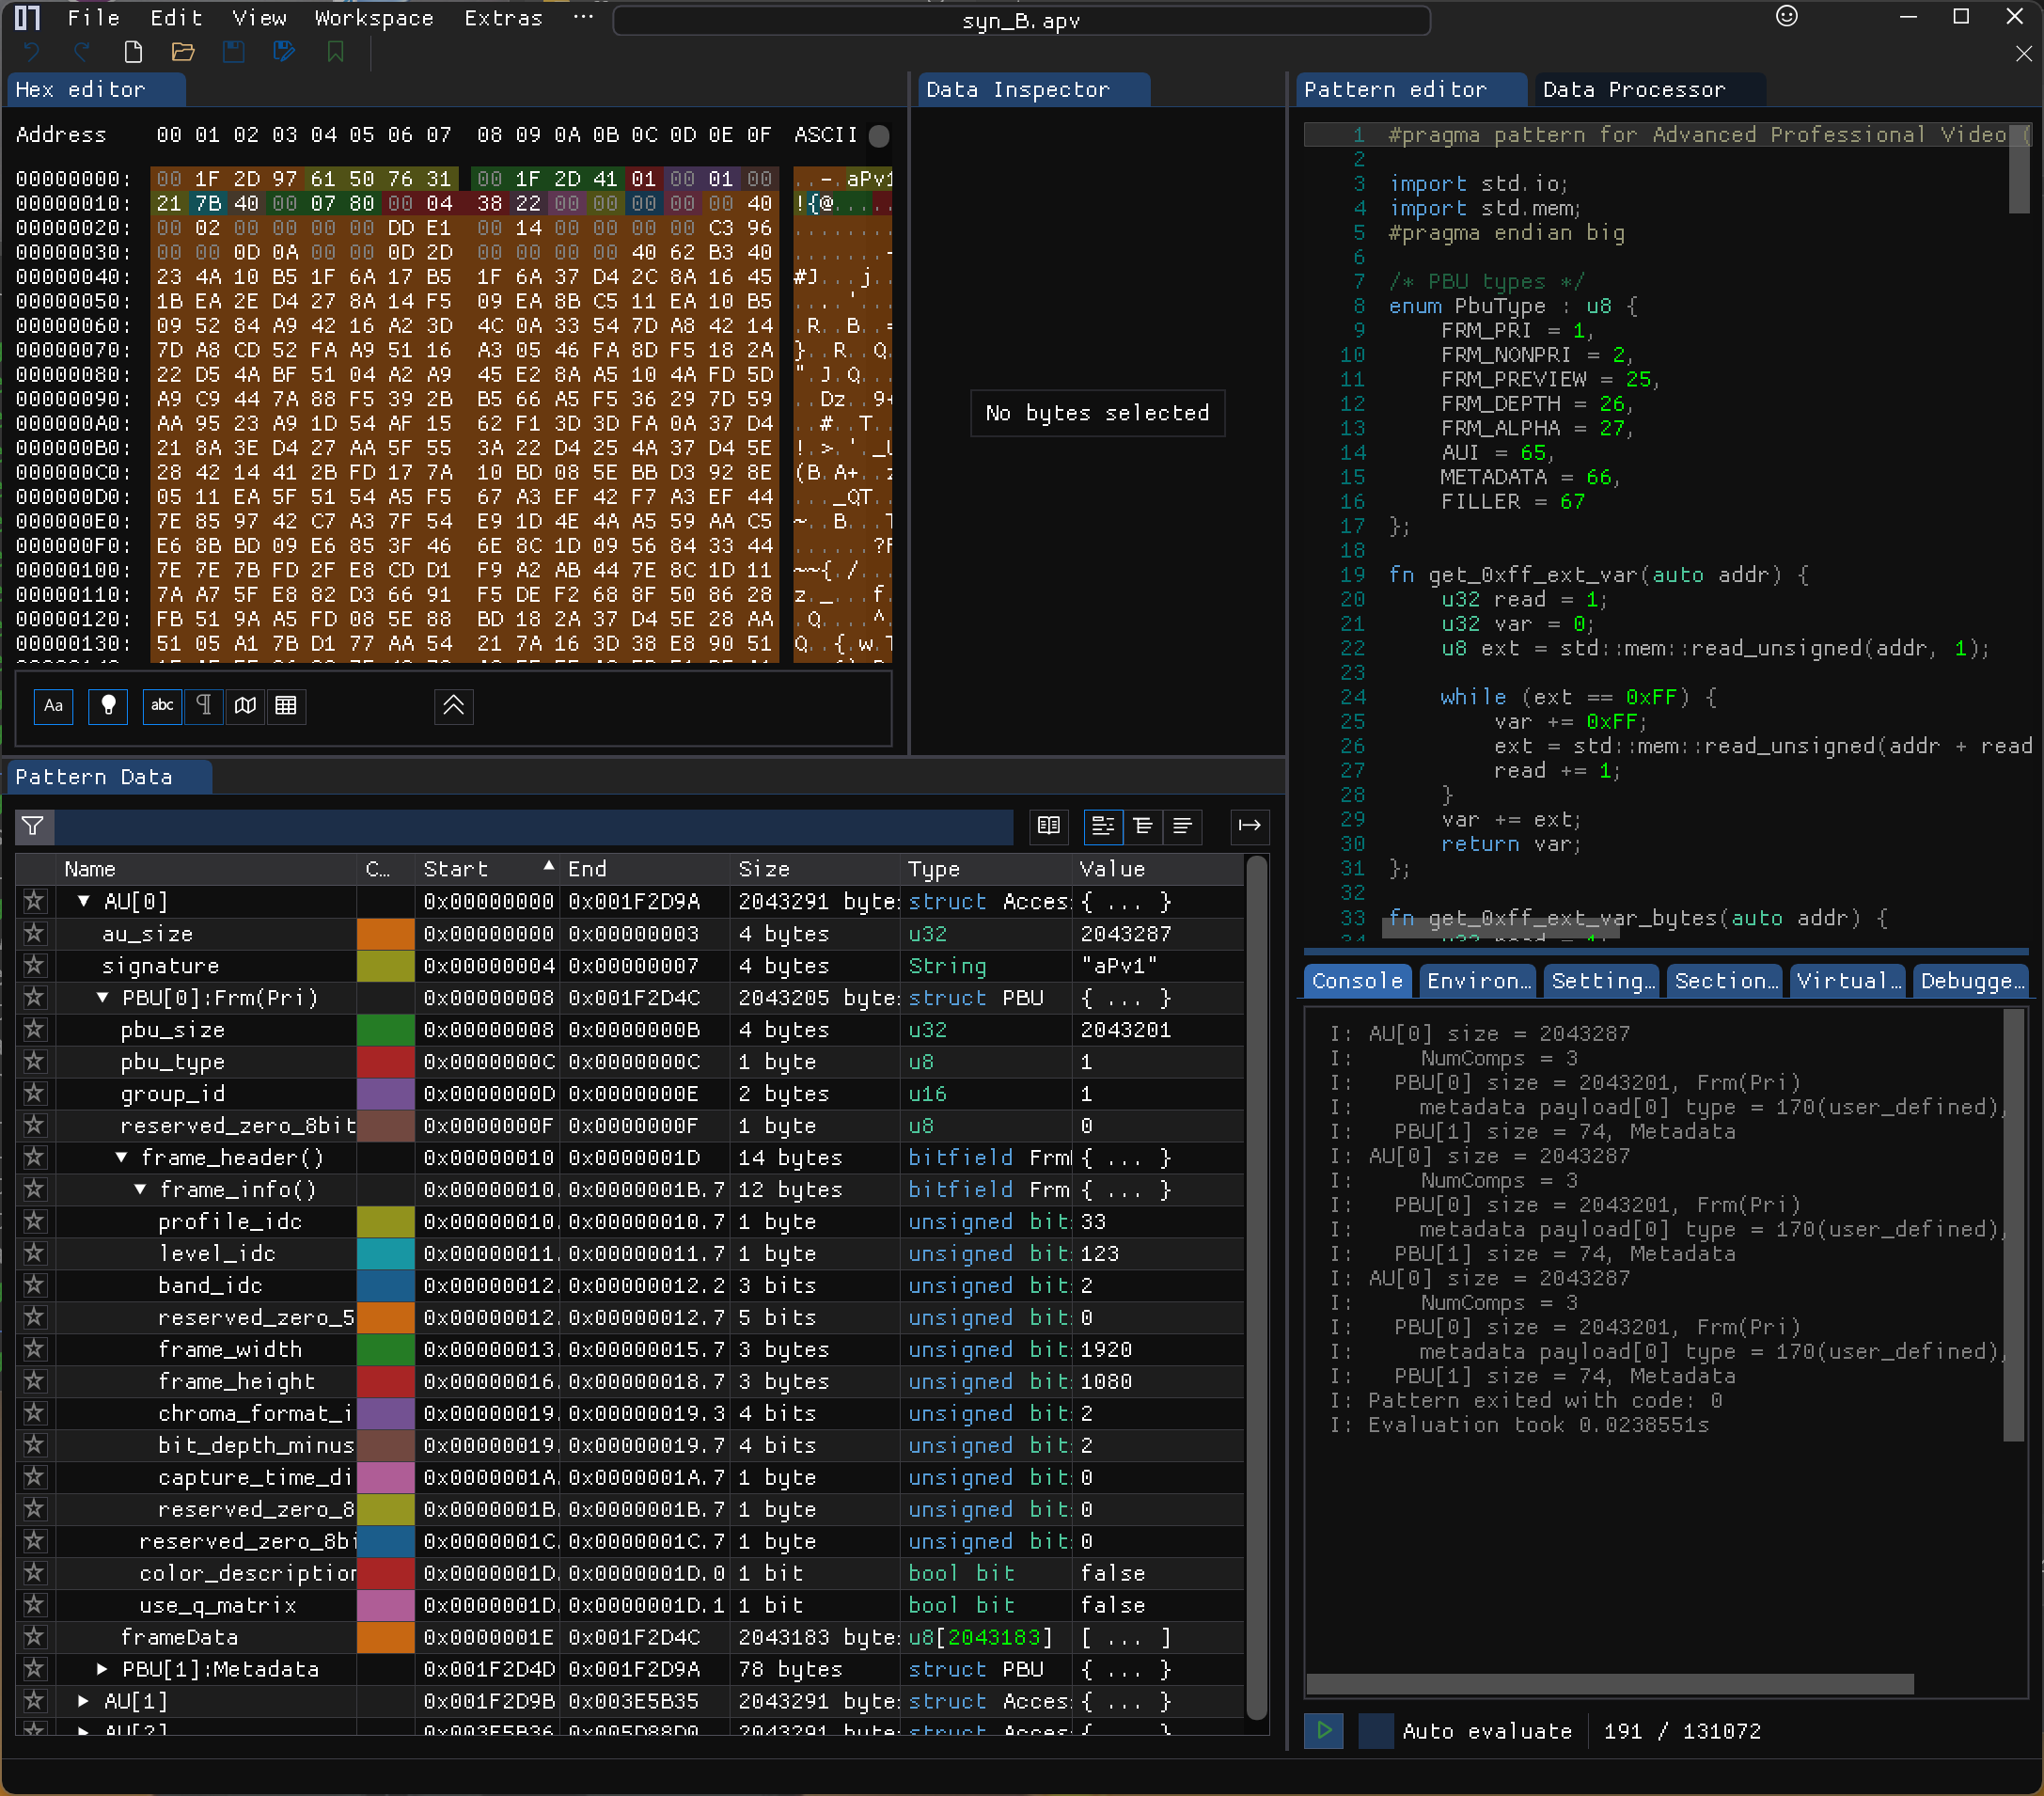The height and width of the screenshot is (1796, 2044).
Task: Click the export arrow icon in Pattern Data
Action: point(1250,826)
